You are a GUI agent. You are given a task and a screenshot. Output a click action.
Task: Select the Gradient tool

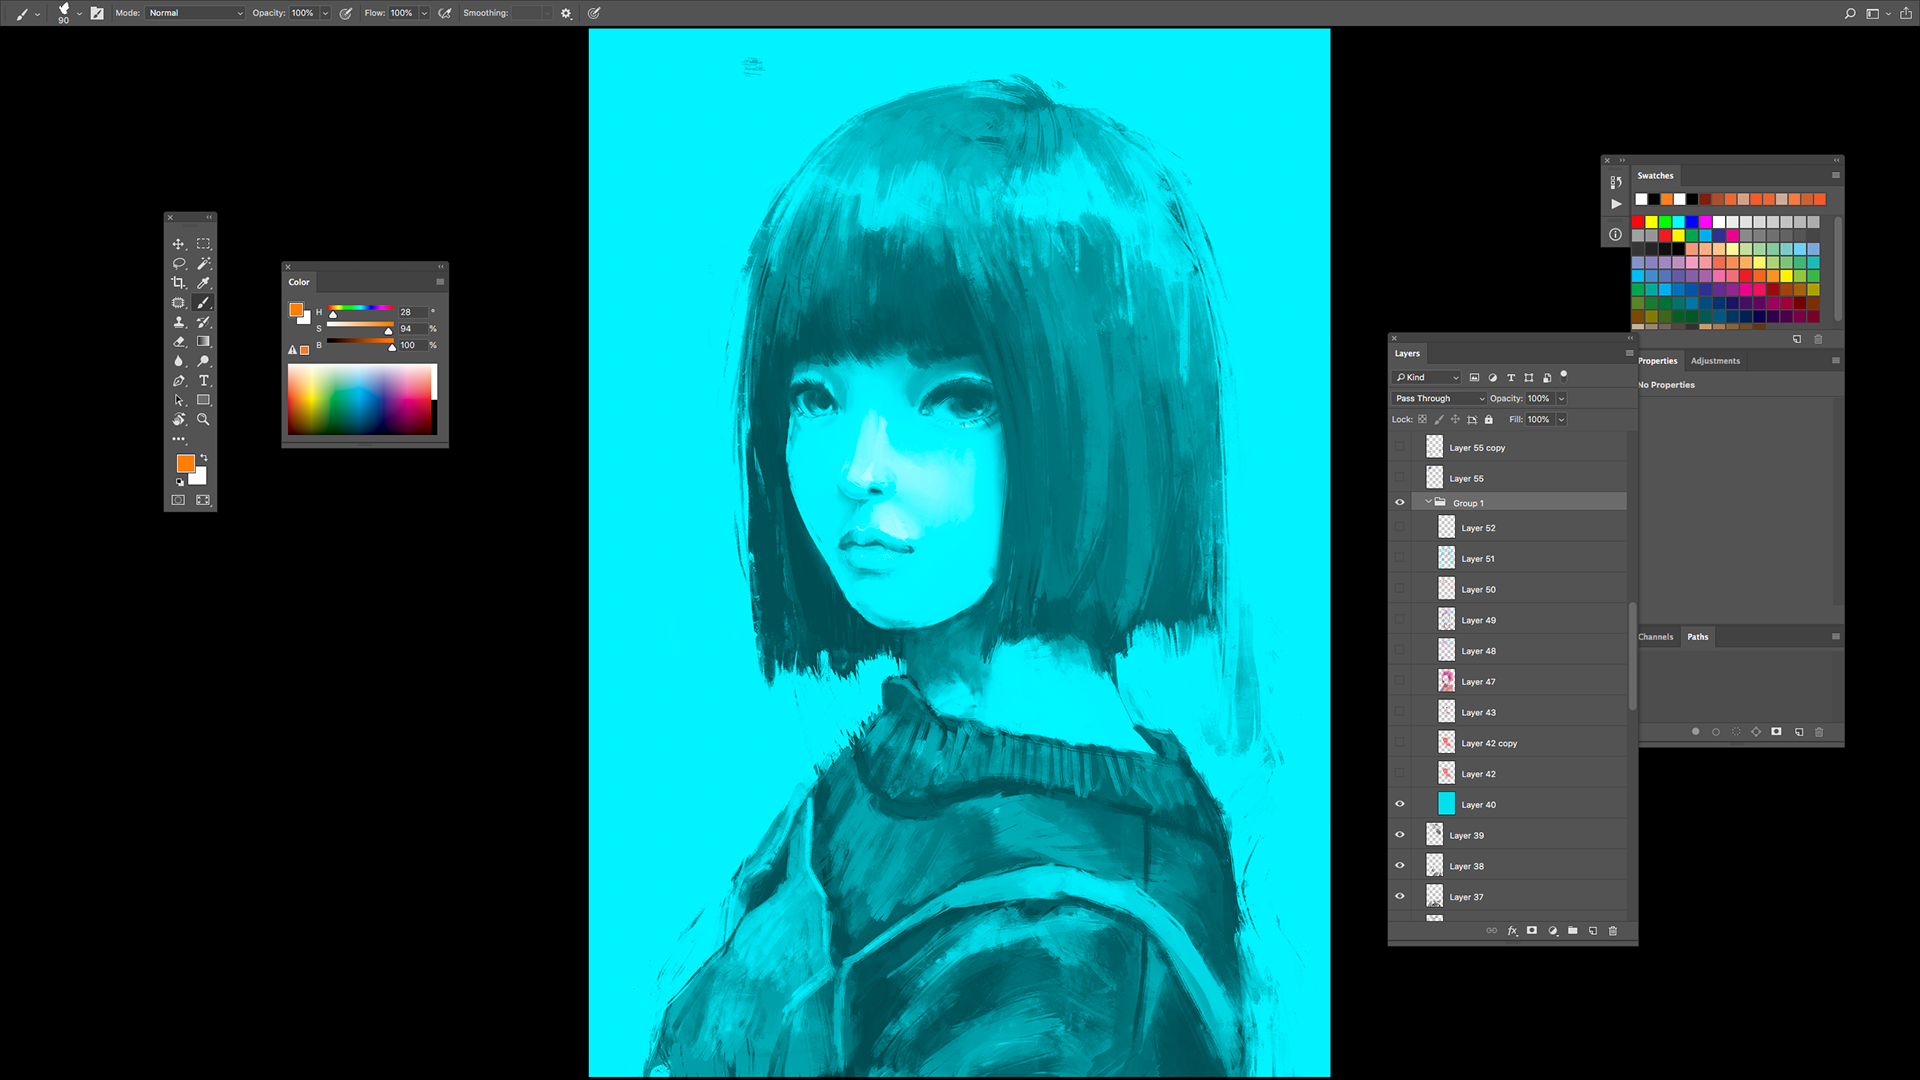pyautogui.click(x=203, y=342)
